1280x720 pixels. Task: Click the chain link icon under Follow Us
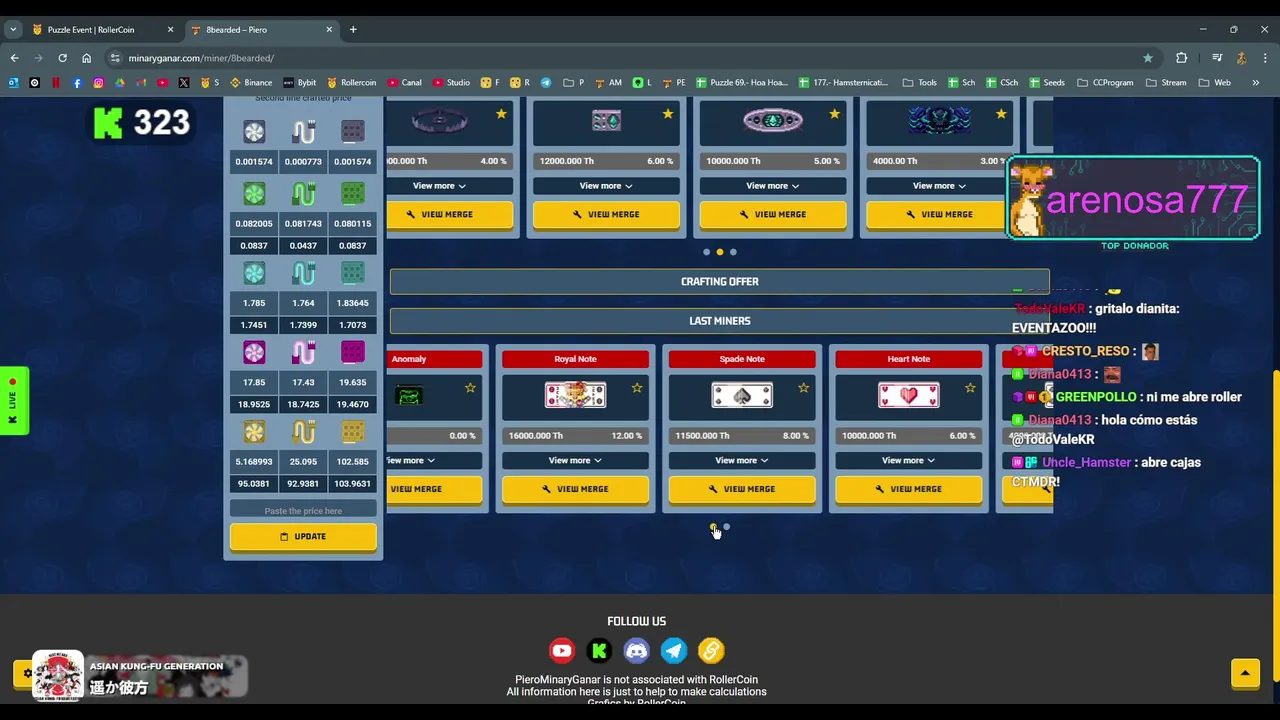(x=711, y=651)
